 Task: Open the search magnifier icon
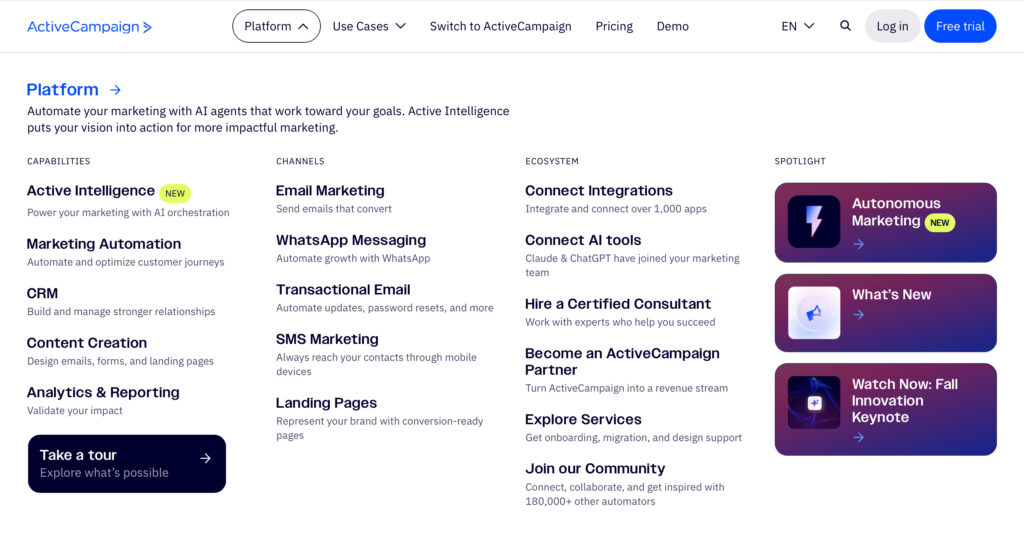click(845, 26)
